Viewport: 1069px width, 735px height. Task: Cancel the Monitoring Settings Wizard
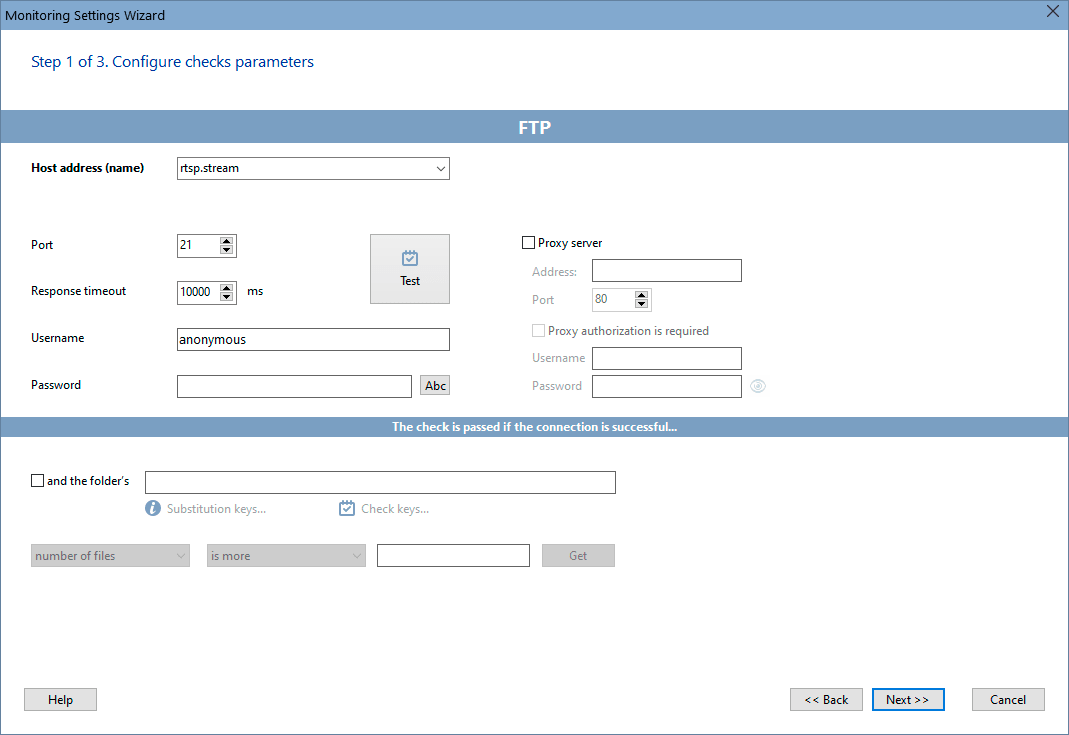click(x=1008, y=699)
